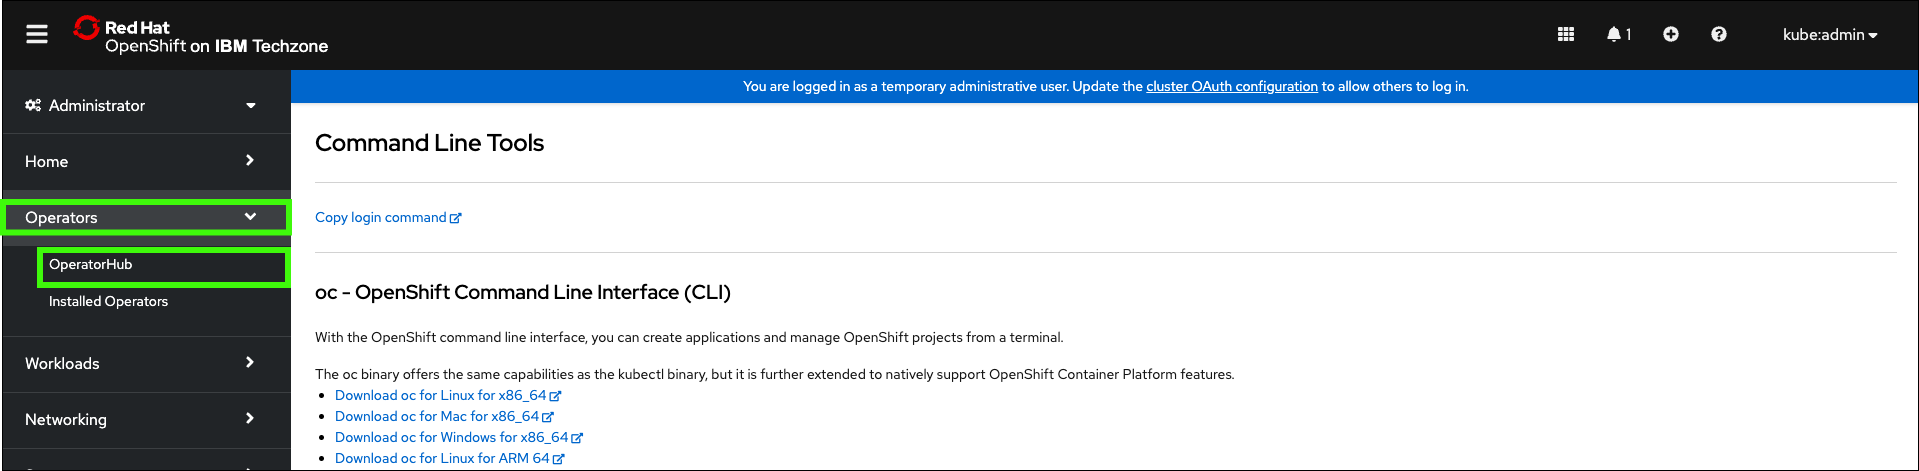This screenshot has height=471, width=1919.
Task: Expand the Home navigation section
Action: (140, 161)
